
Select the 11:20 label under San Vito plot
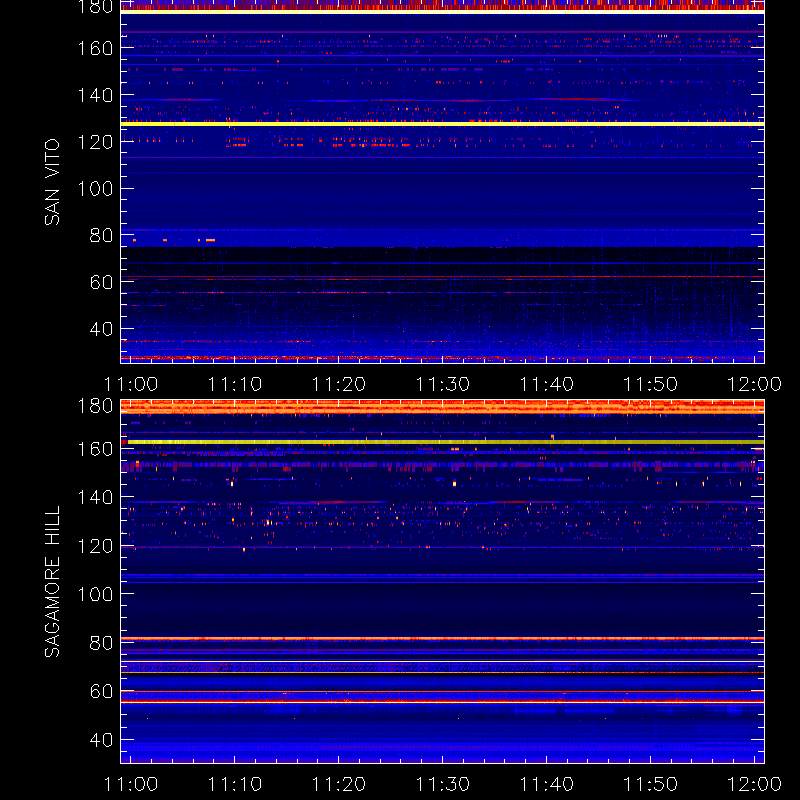click(339, 384)
